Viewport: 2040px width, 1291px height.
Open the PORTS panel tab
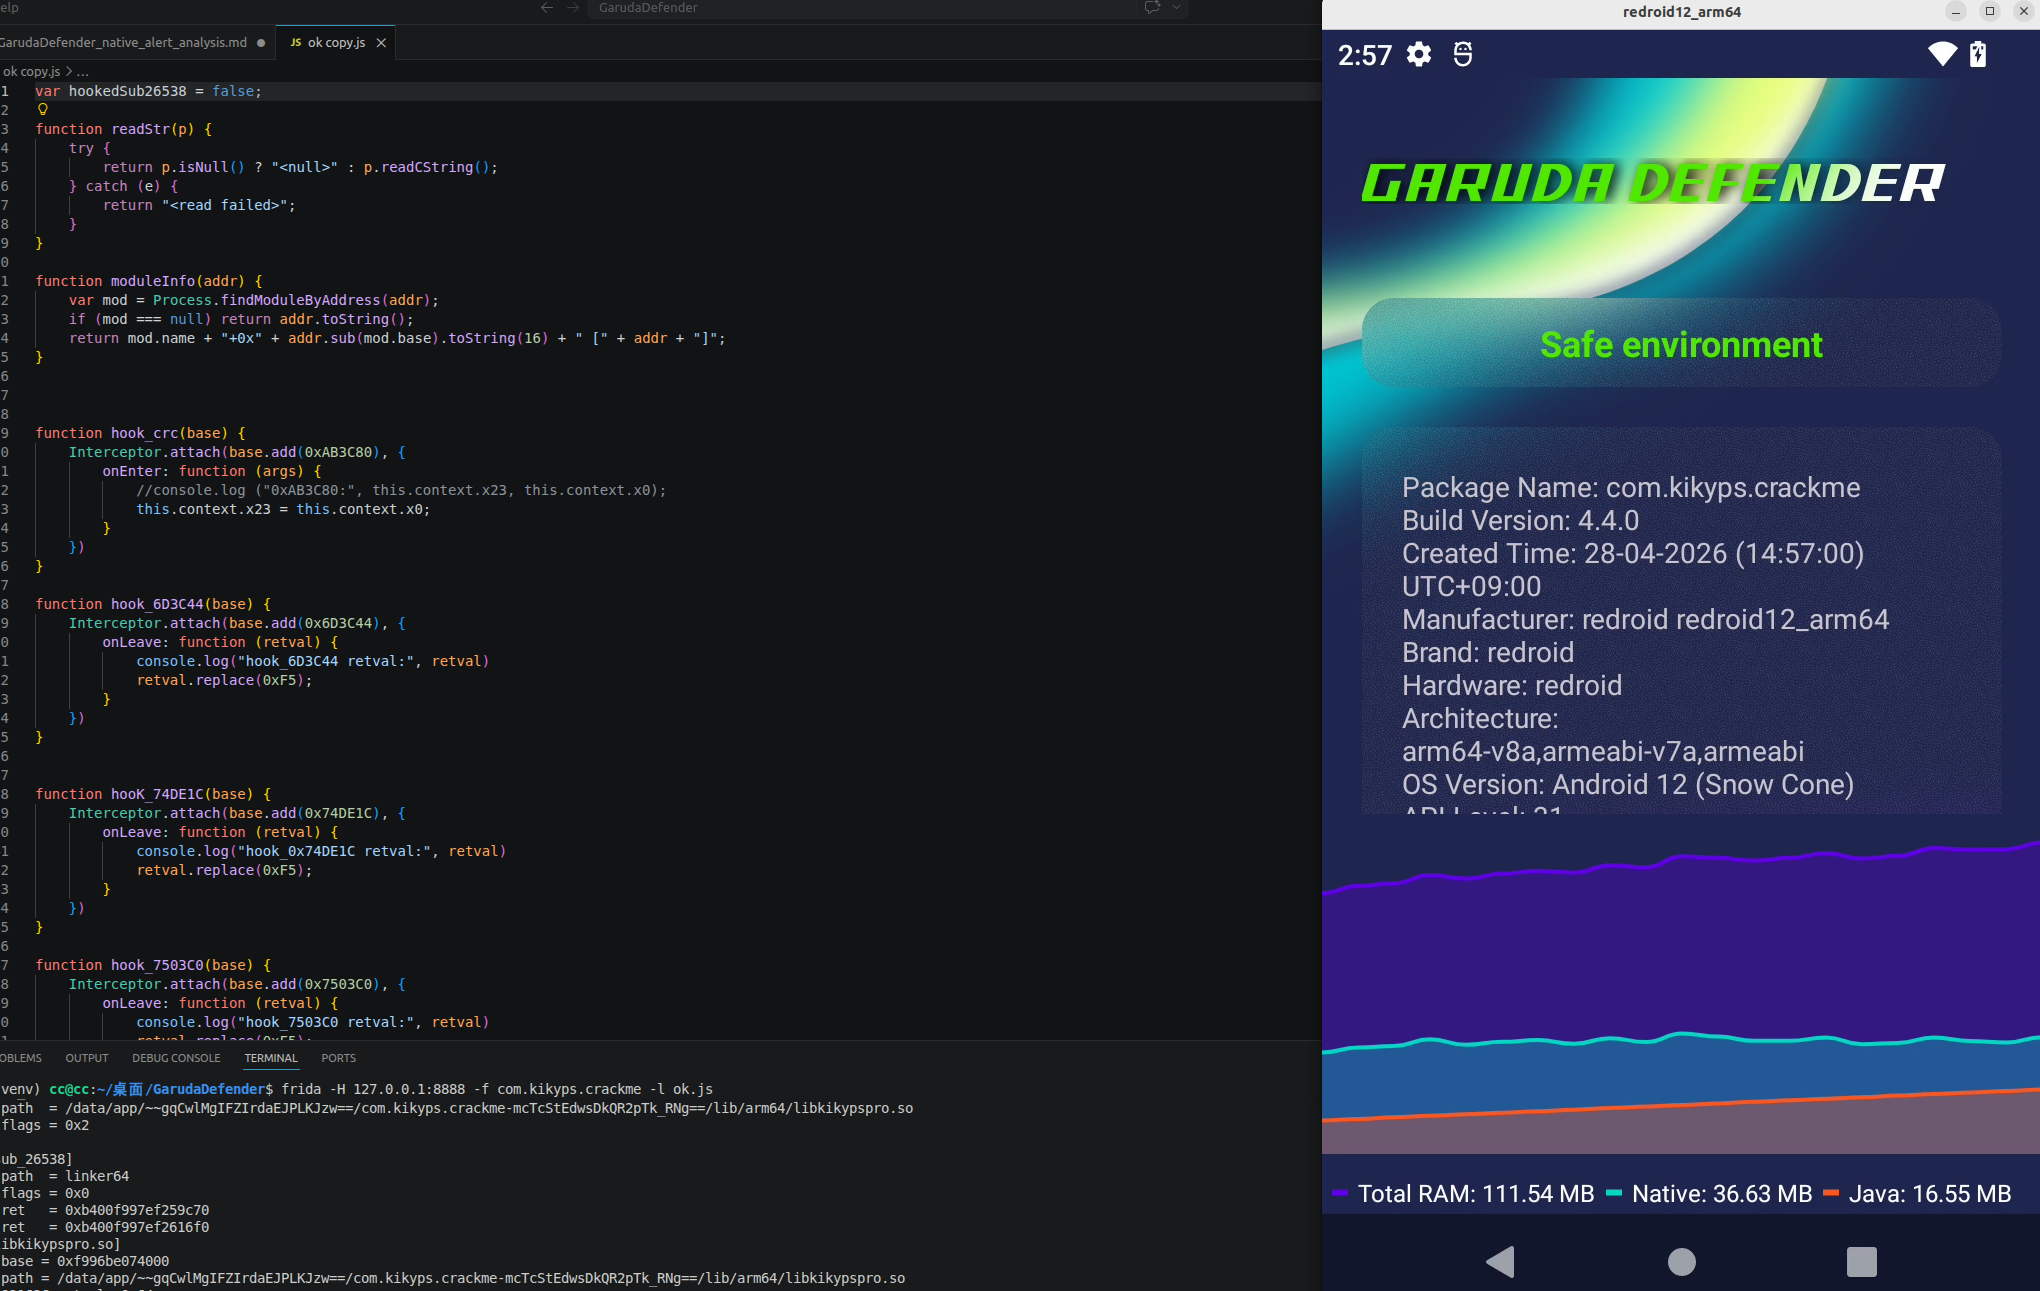(339, 1058)
